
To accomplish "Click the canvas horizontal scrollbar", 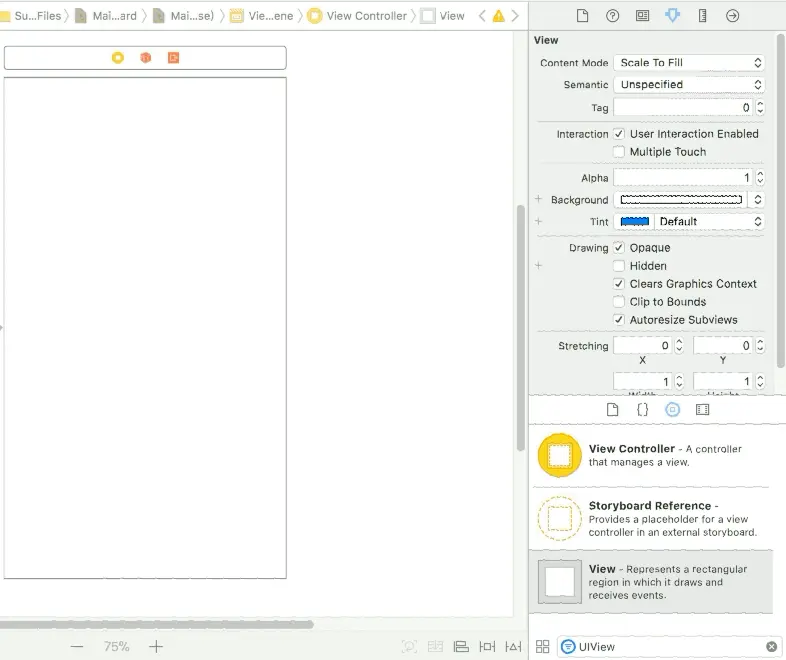I will pos(156,624).
